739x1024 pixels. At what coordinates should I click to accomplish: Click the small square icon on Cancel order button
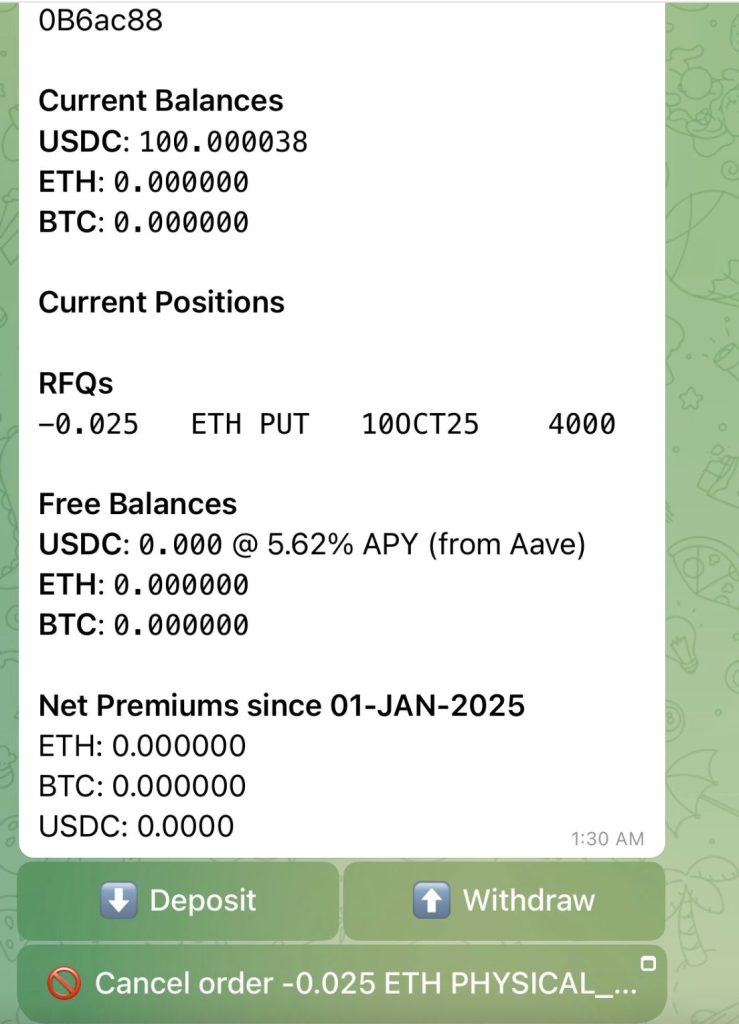click(648, 964)
